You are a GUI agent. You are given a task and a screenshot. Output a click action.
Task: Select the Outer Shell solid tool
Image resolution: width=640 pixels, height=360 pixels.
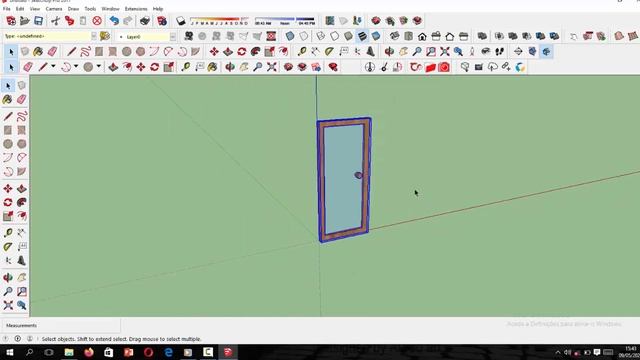pos(482,36)
